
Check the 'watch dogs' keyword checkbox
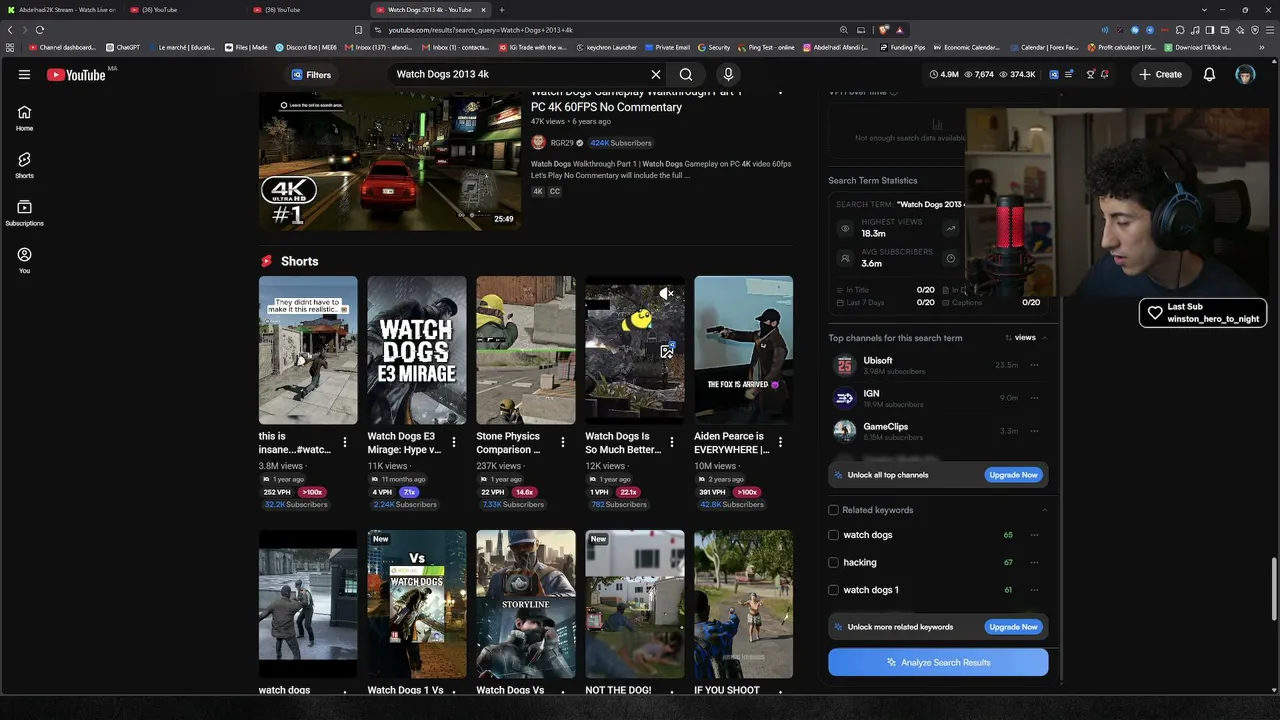833,535
